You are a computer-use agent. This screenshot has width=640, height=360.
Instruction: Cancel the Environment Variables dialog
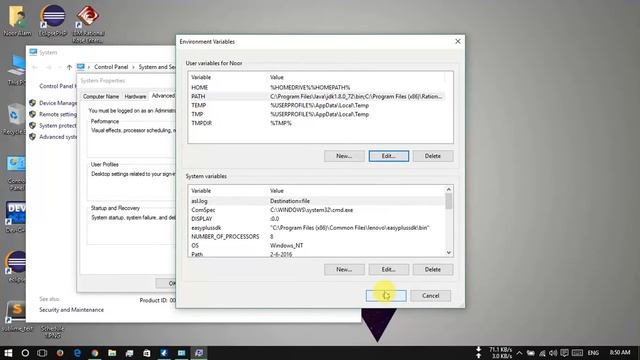[x=431, y=296]
